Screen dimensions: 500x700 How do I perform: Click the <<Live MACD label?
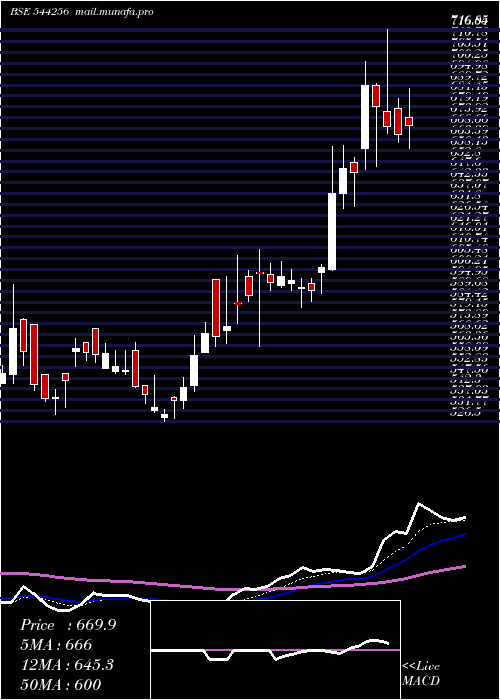(421, 673)
